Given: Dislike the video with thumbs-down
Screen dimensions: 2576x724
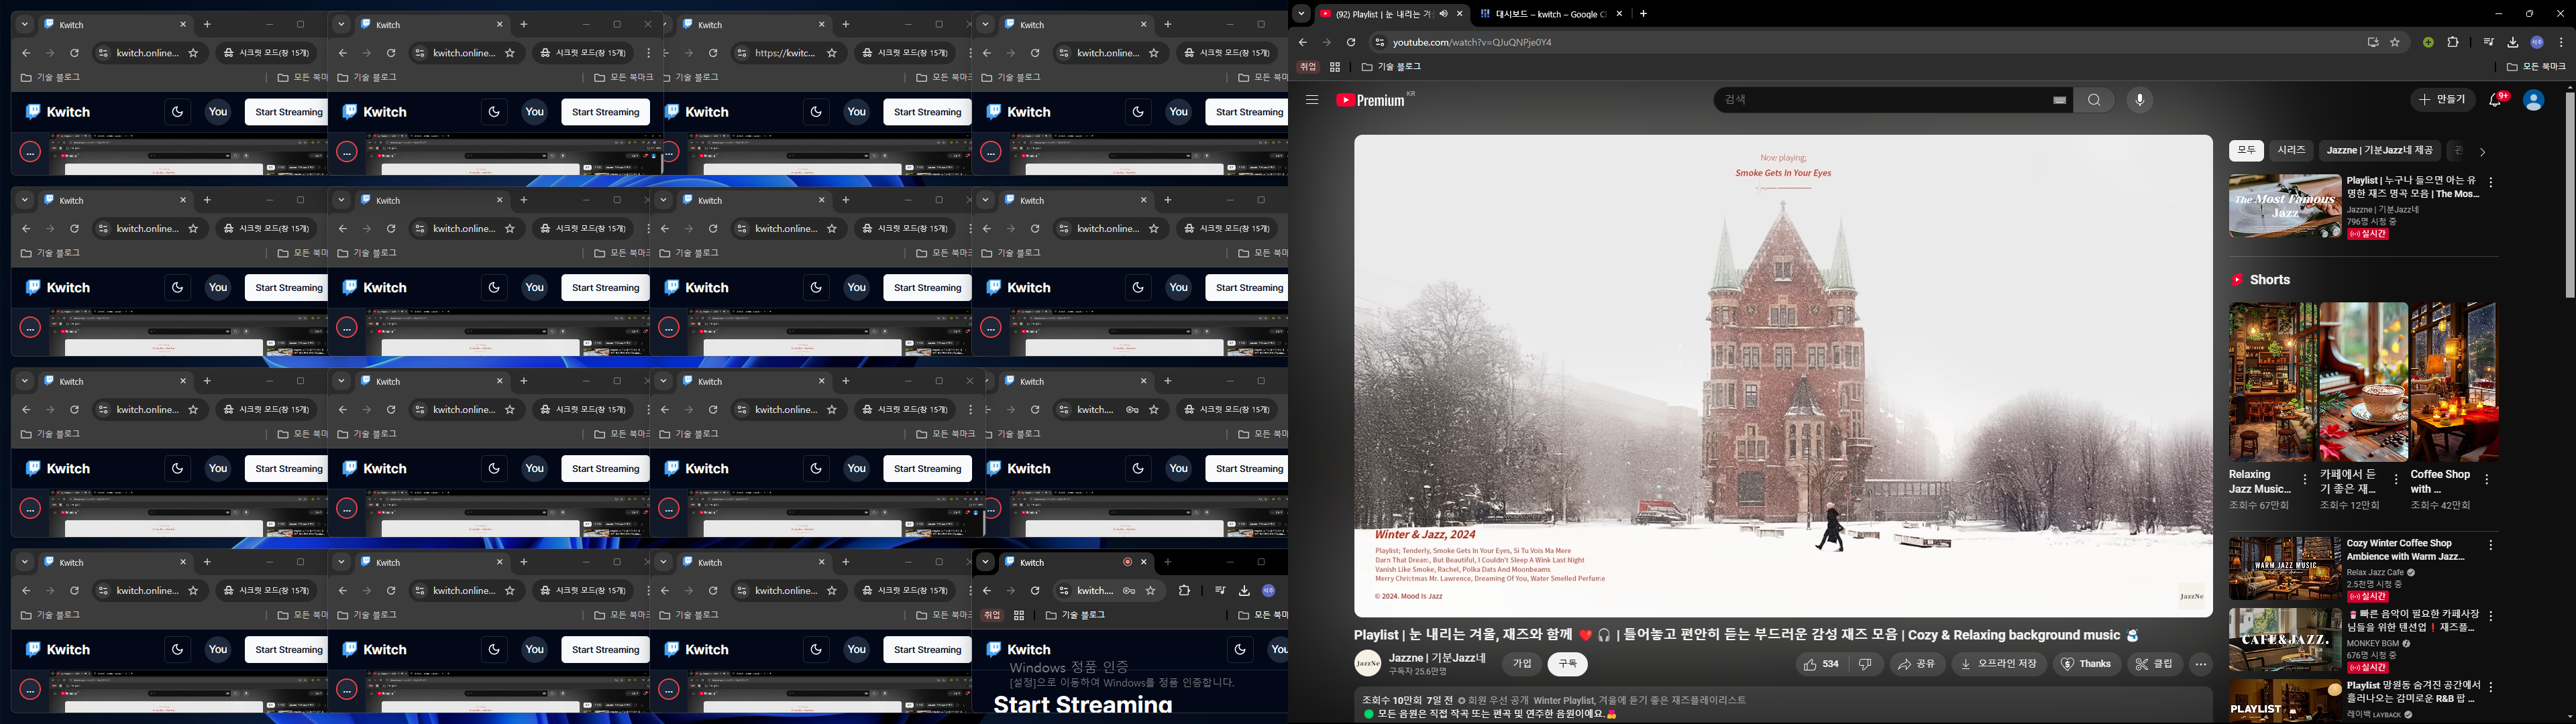Looking at the screenshot, I should pyautogui.click(x=1865, y=664).
